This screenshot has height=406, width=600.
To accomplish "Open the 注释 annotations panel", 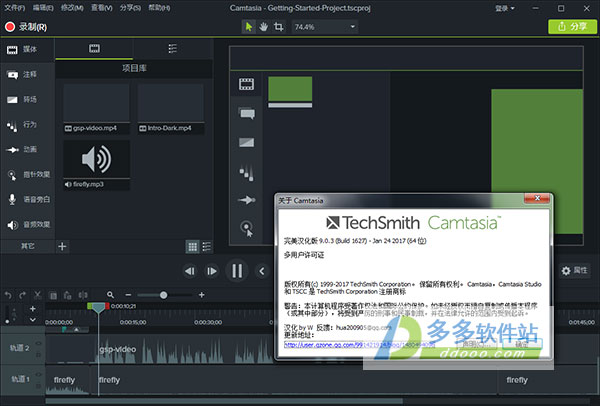I will tap(28, 75).
